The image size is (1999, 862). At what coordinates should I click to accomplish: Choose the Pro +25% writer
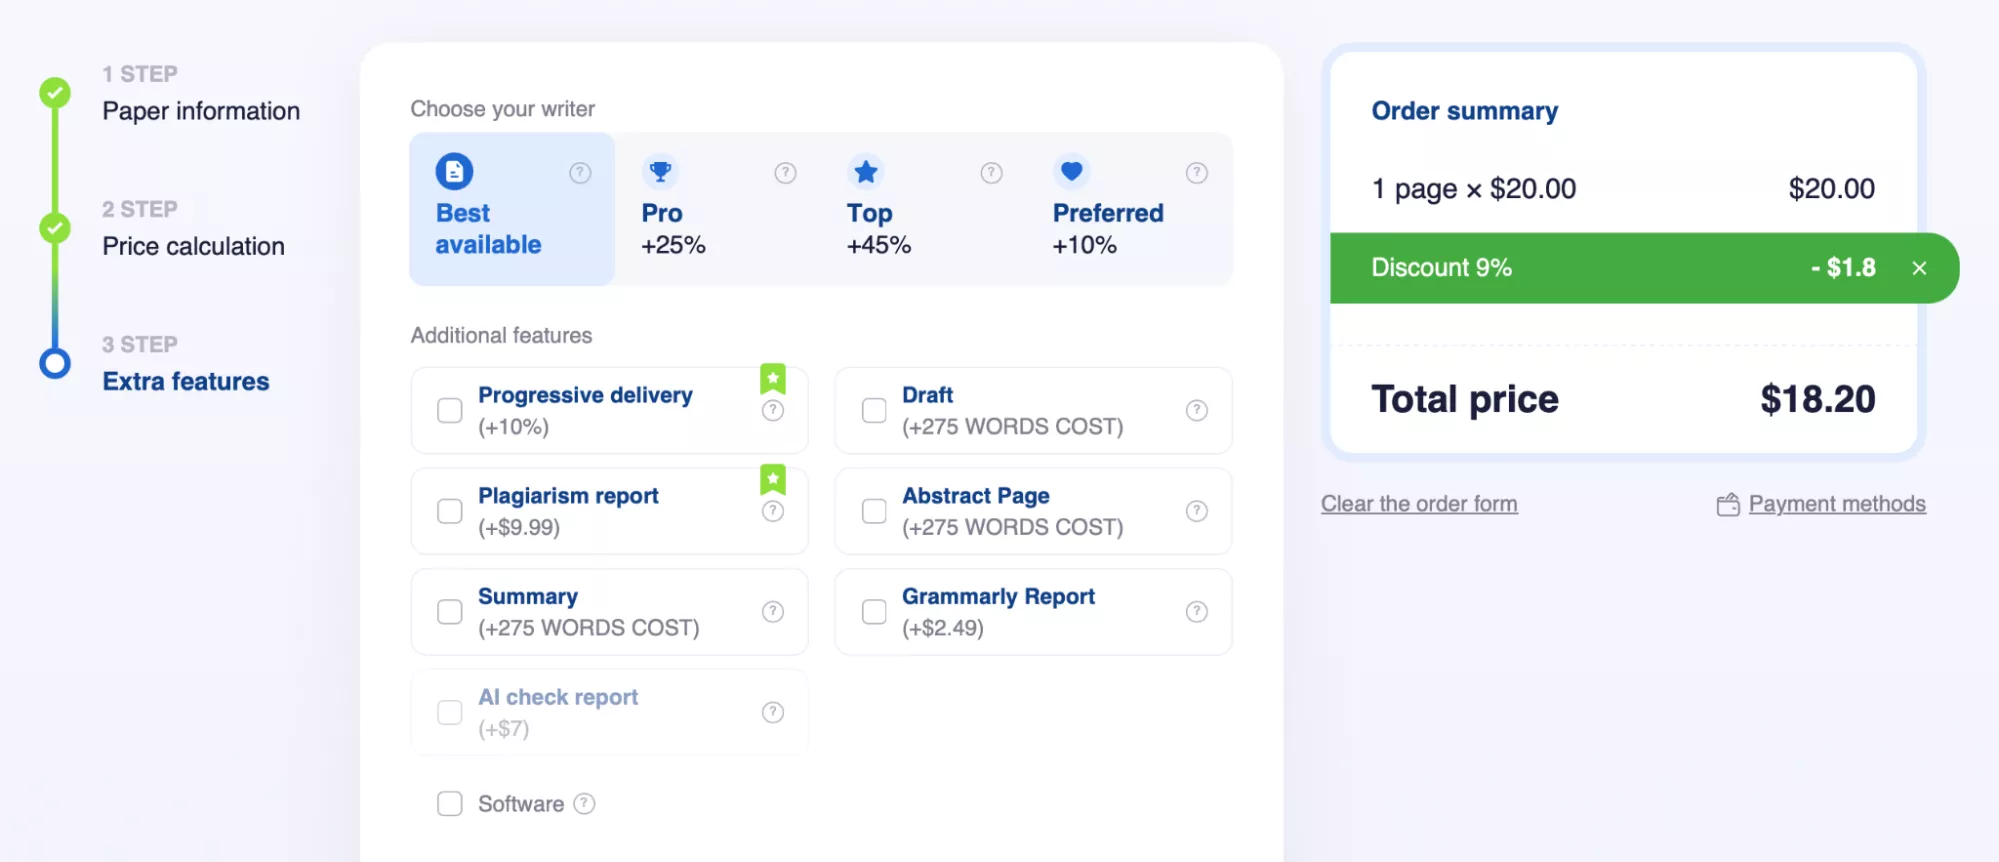718,209
